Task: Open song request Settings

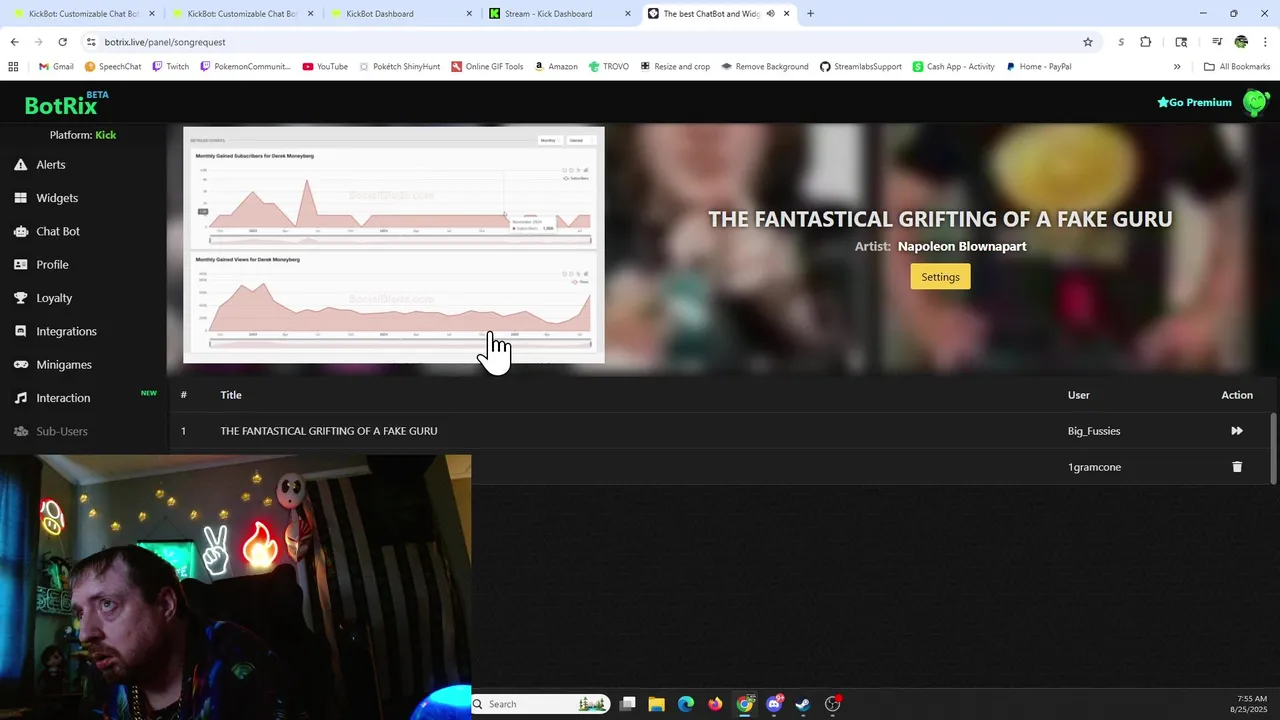Action: pos(940,277)
